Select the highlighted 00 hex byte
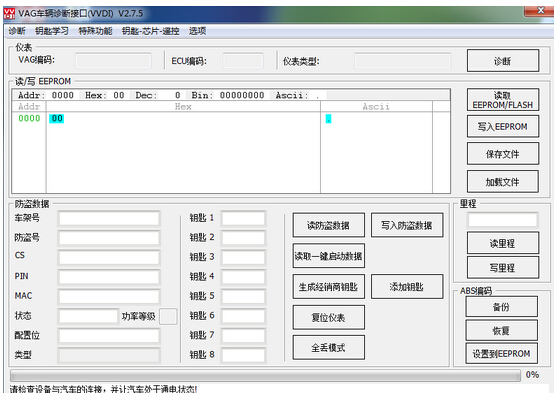The image size is (554, 402). (57, 118)
